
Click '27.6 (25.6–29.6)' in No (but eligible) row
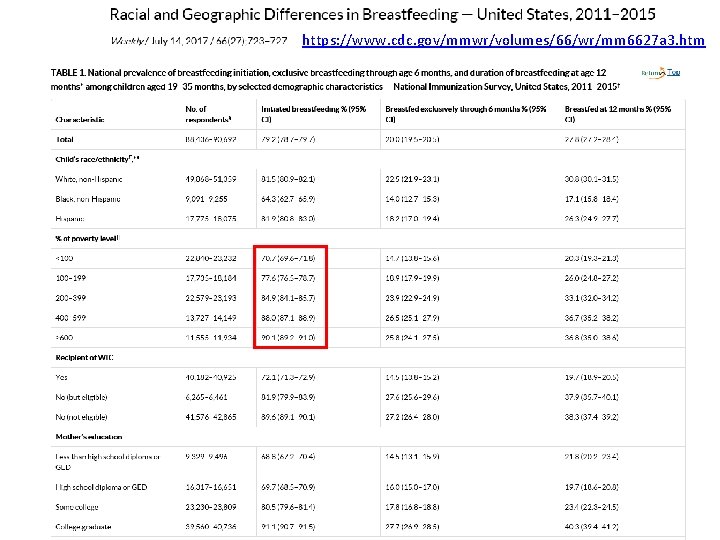(x=412, y=397)
